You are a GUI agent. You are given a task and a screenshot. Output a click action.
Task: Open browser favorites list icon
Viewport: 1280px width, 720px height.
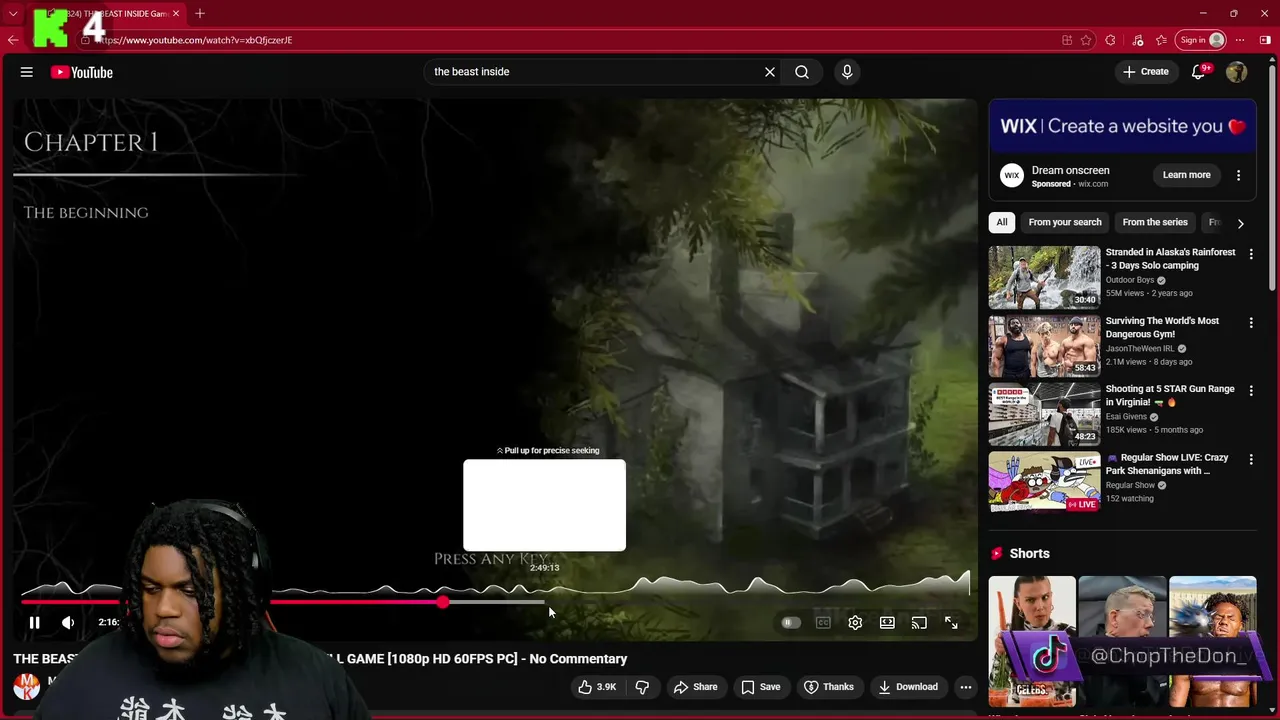1161,40
